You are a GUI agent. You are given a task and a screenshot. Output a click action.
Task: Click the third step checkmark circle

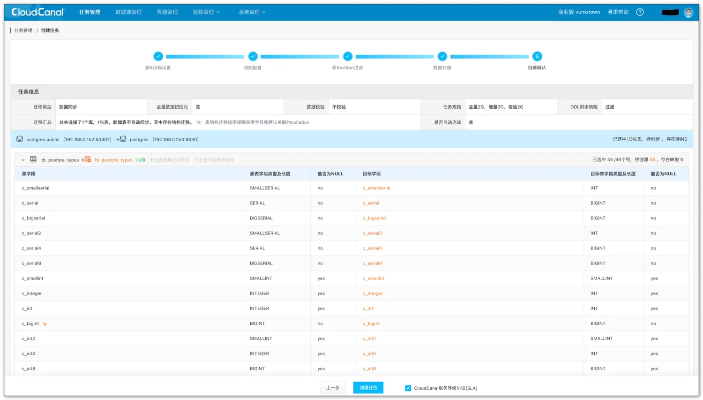coord(347,57)
